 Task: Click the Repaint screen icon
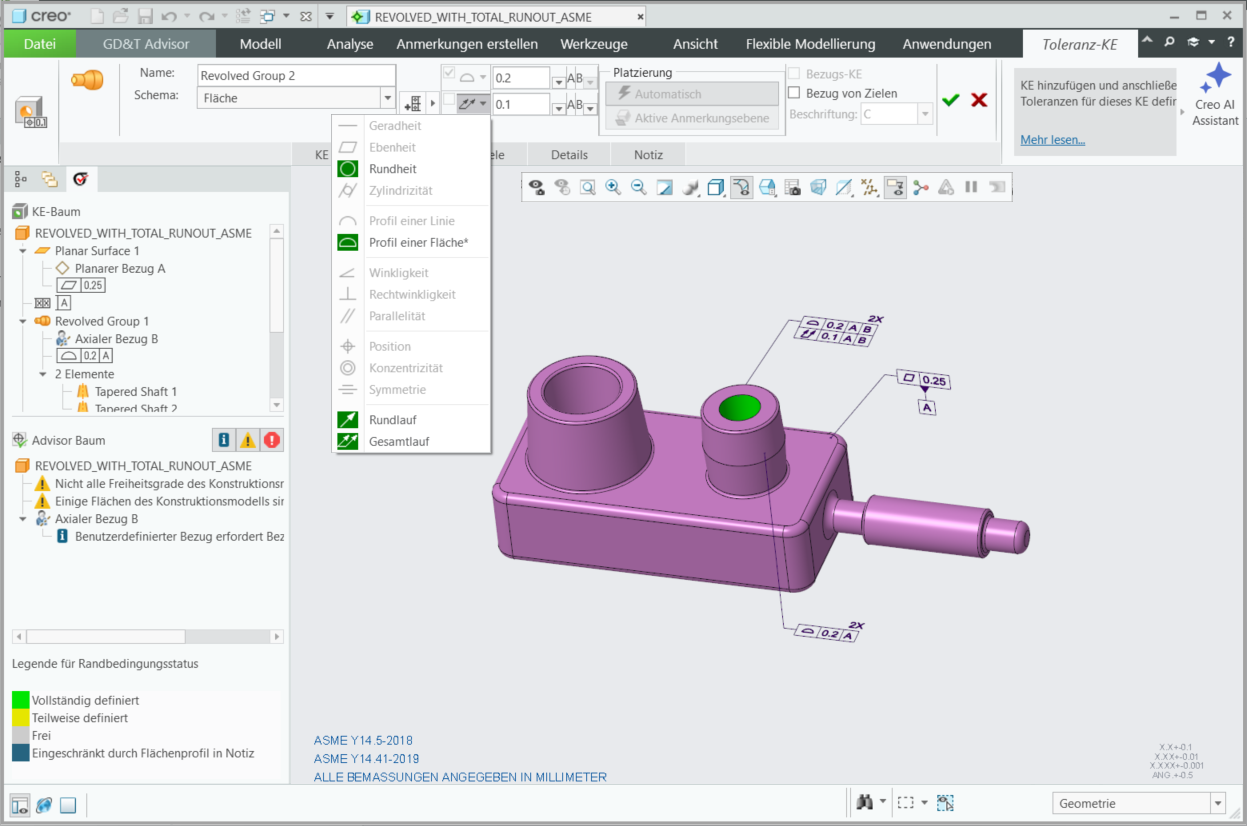point(664,187)
